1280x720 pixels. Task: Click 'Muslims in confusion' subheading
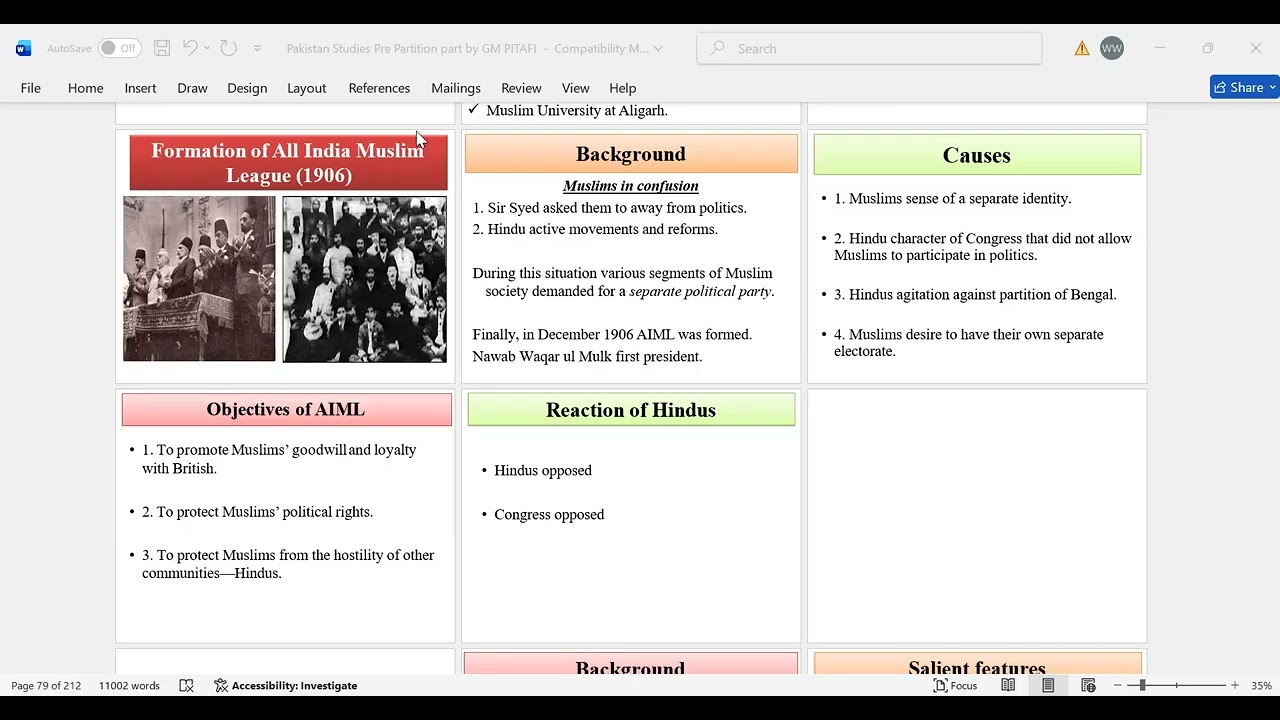(631, 186)
